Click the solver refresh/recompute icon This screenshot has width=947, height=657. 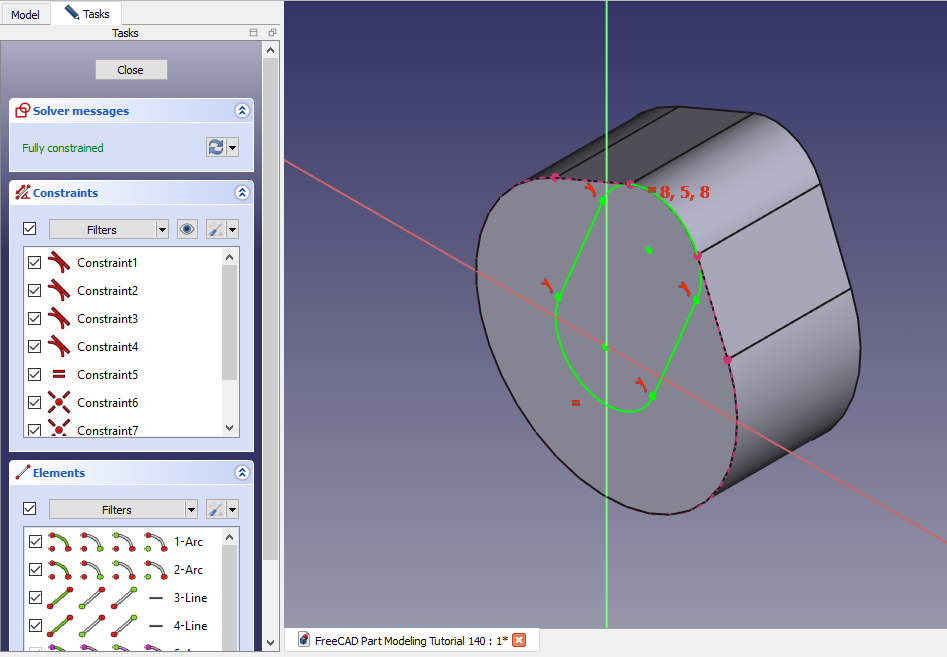[216, 147]
